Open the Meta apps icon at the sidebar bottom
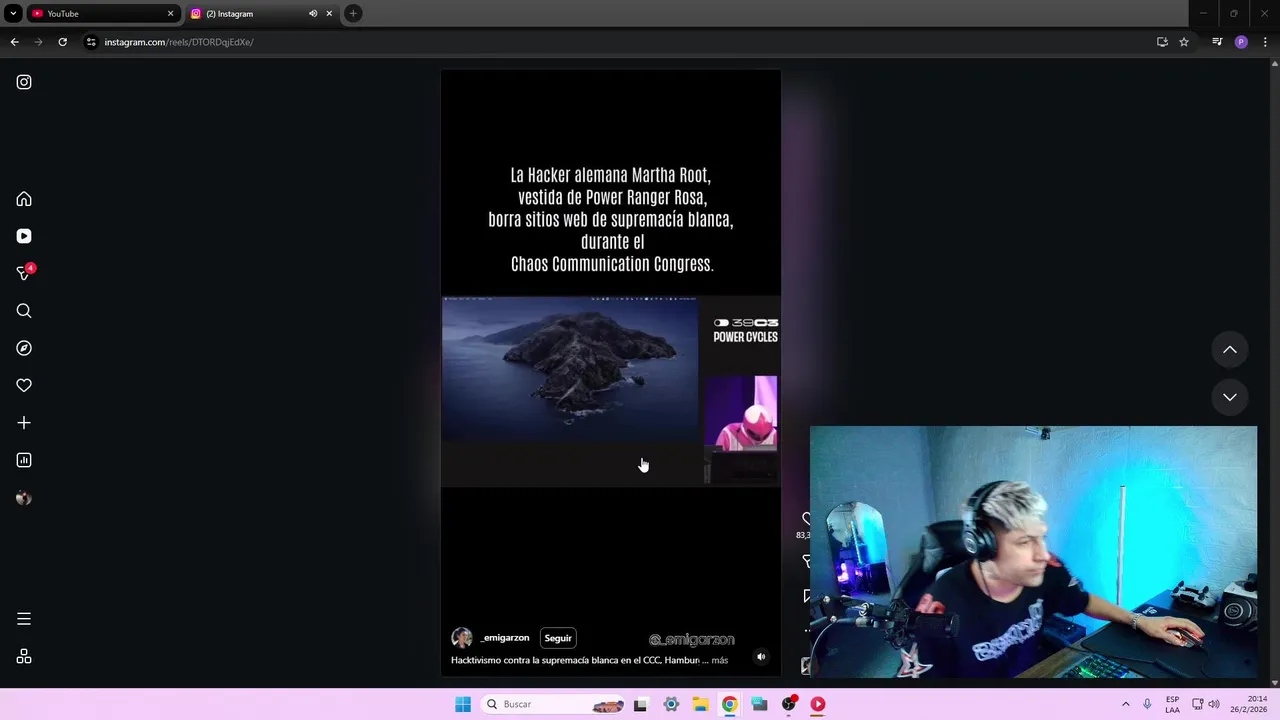This screenshot has height=720, width=1280. [x=24, y=656]
